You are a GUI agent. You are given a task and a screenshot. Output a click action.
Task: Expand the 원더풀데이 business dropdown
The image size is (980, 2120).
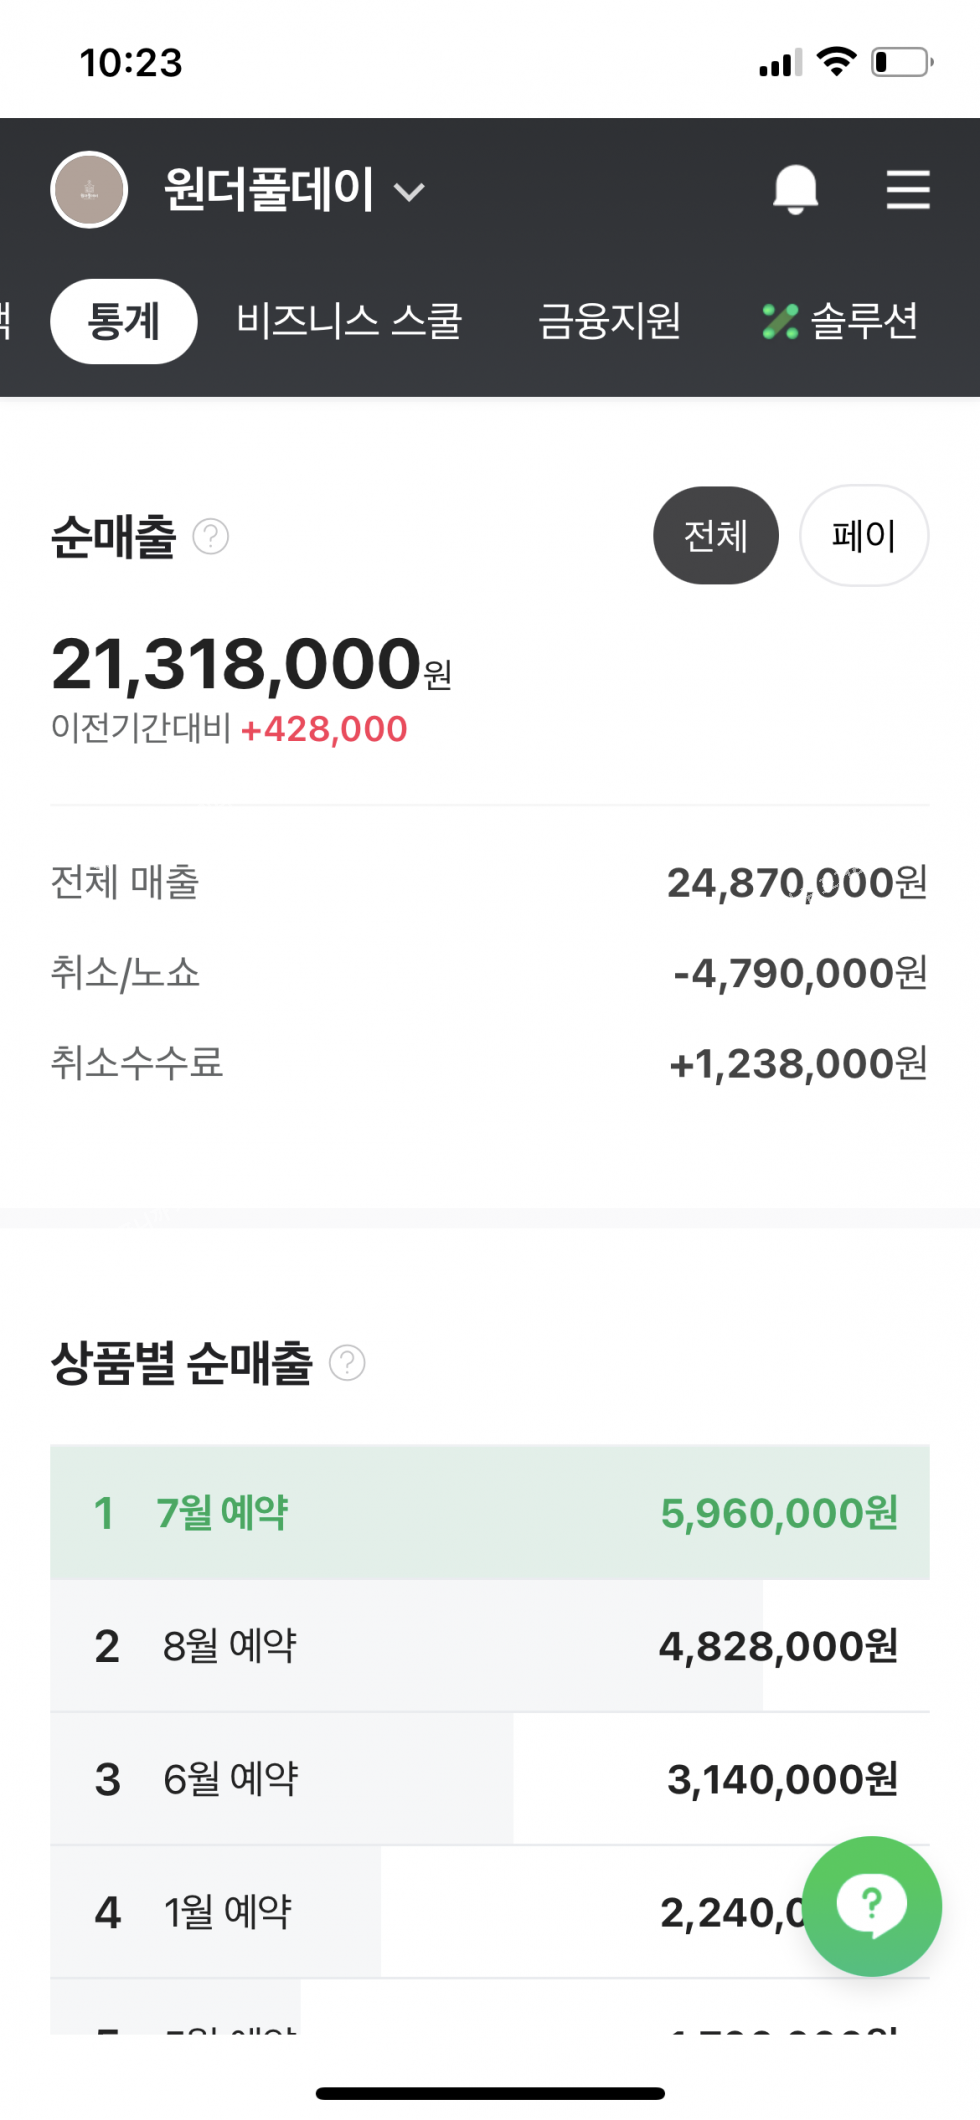[x=409, y=191]
